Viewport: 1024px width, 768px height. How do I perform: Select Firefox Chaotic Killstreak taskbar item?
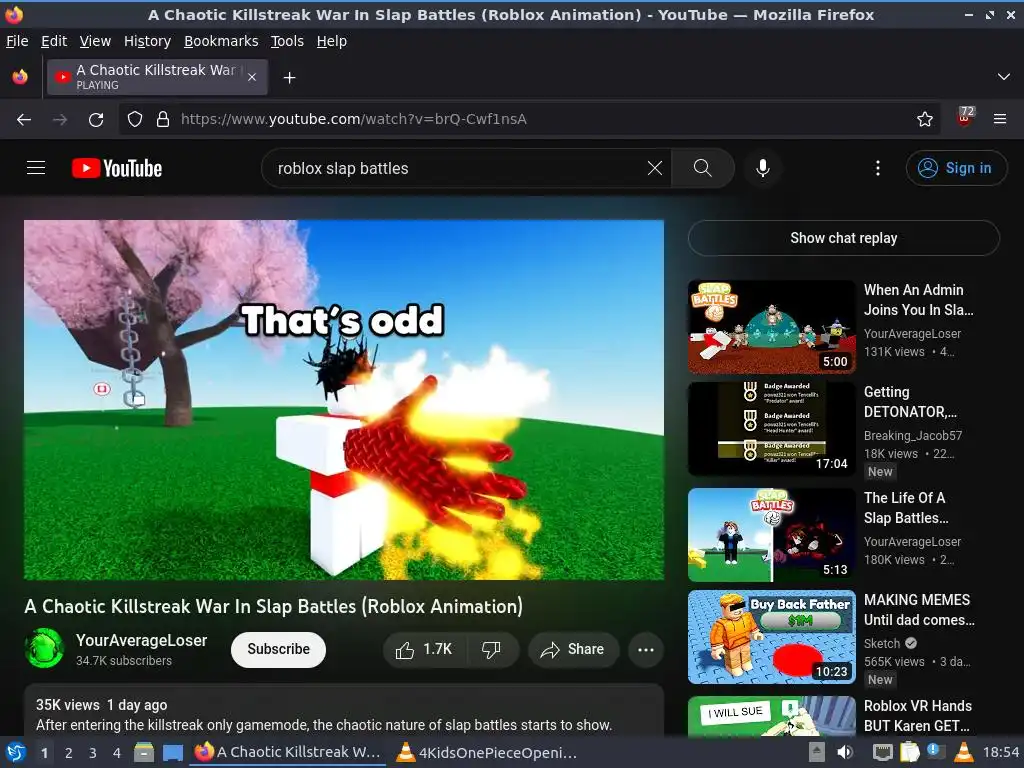(287, 752)
